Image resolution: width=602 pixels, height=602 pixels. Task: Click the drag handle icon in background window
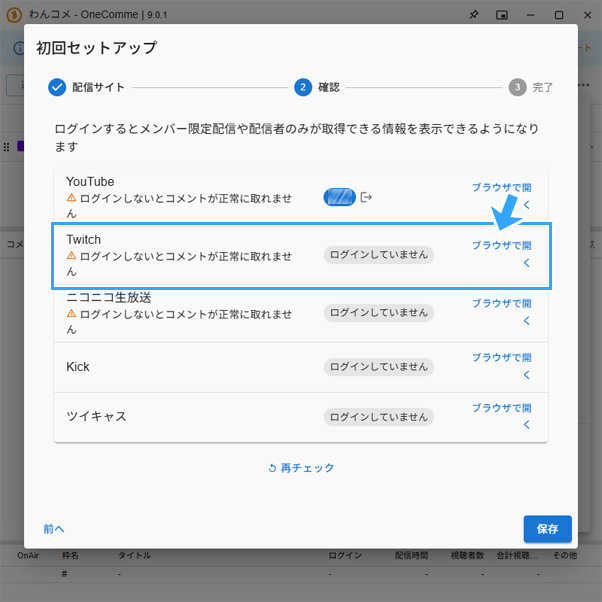pos(6,147)
